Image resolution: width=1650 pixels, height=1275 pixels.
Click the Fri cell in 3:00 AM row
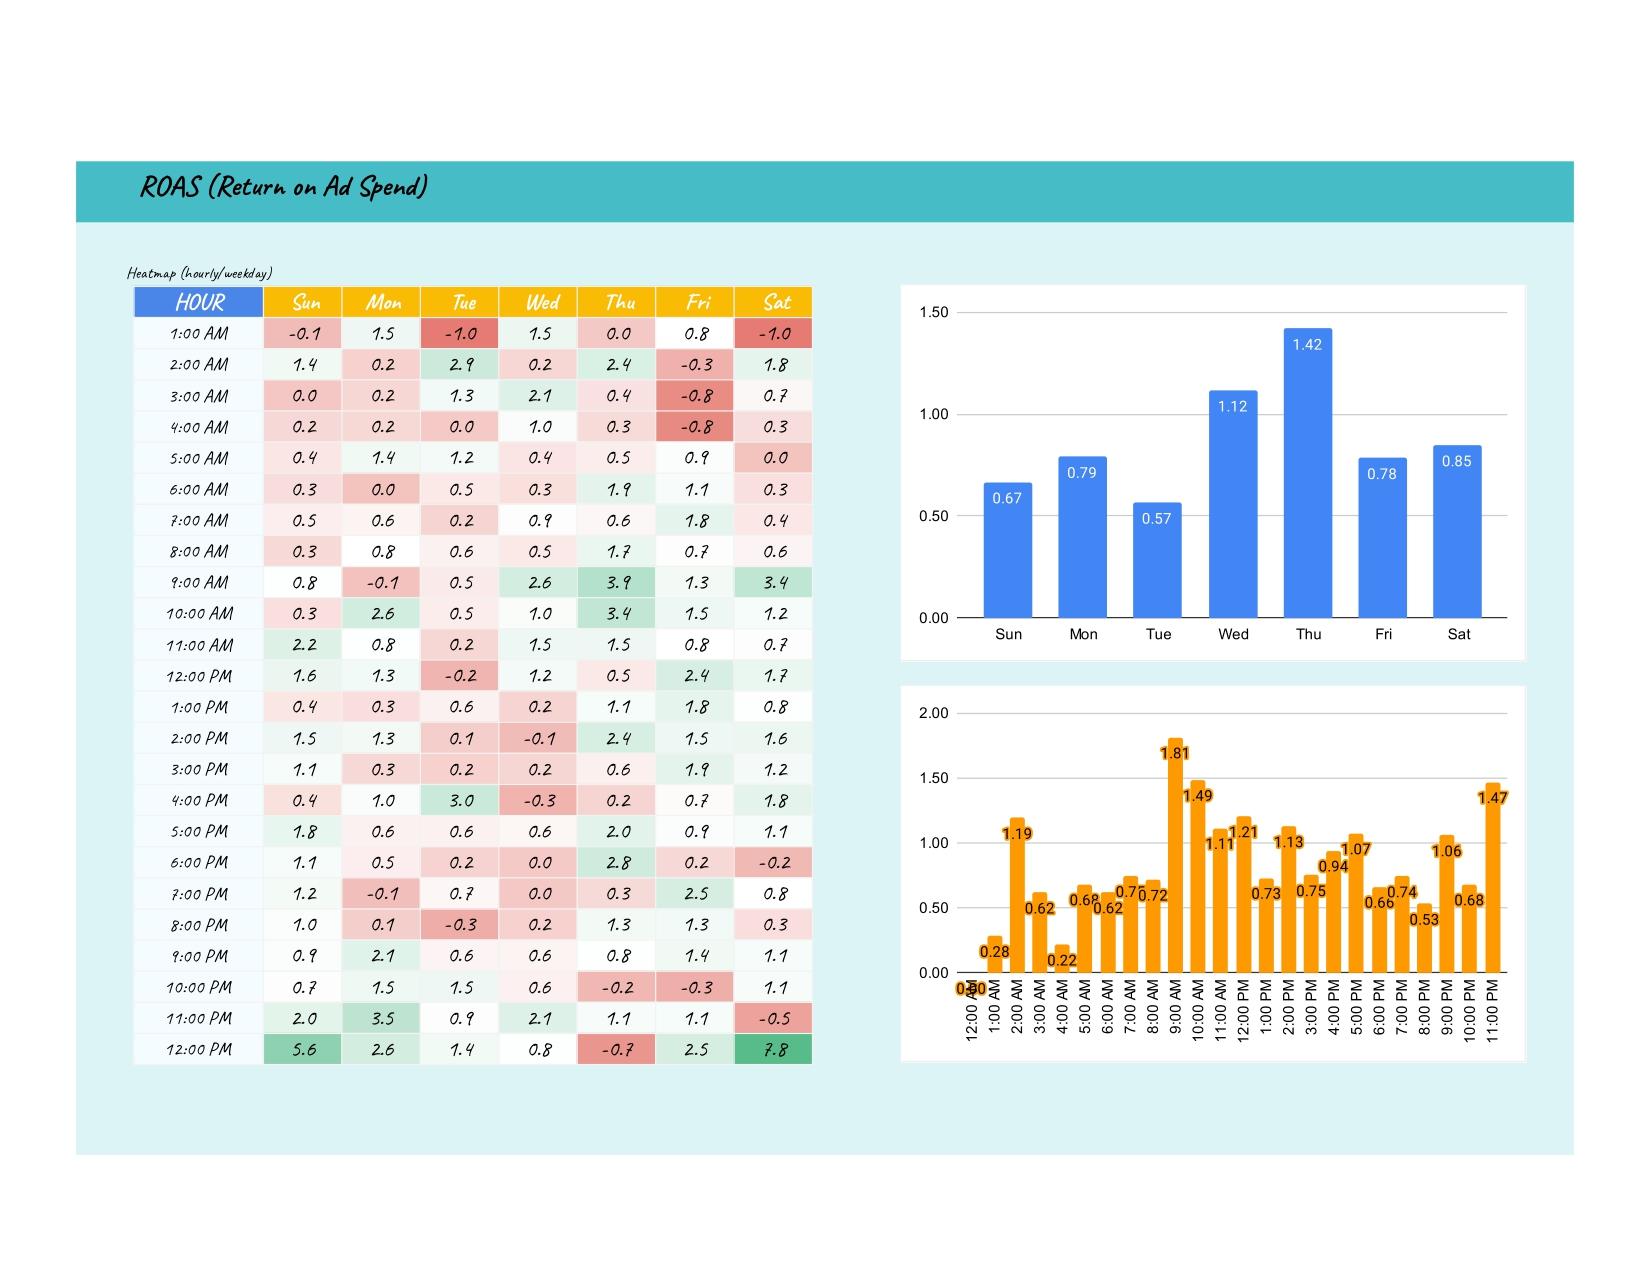pyautogui.click(x=696, y=396)
